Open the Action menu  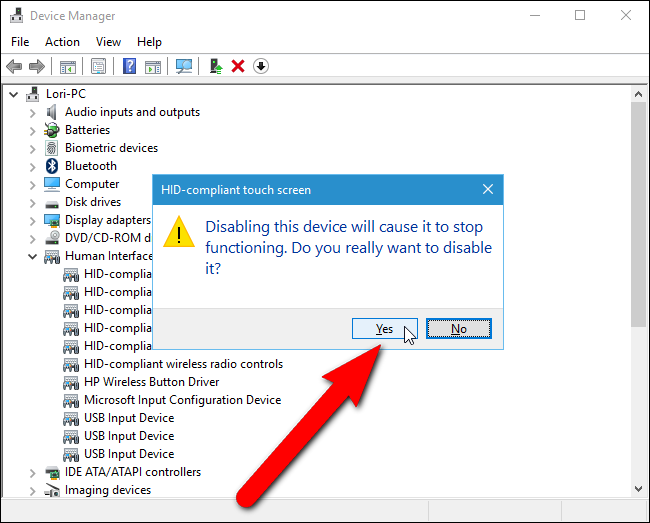[x=62, y=42]
